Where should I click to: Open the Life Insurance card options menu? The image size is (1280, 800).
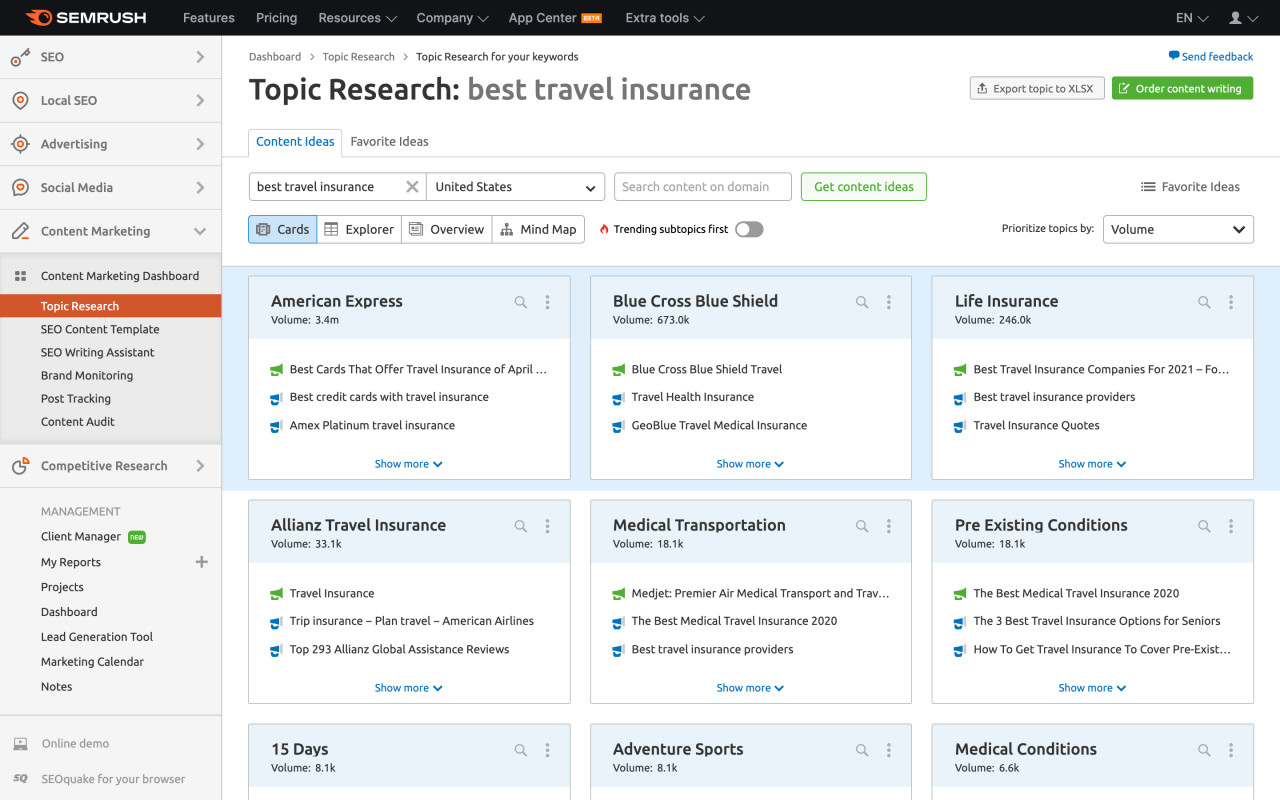1231,302
